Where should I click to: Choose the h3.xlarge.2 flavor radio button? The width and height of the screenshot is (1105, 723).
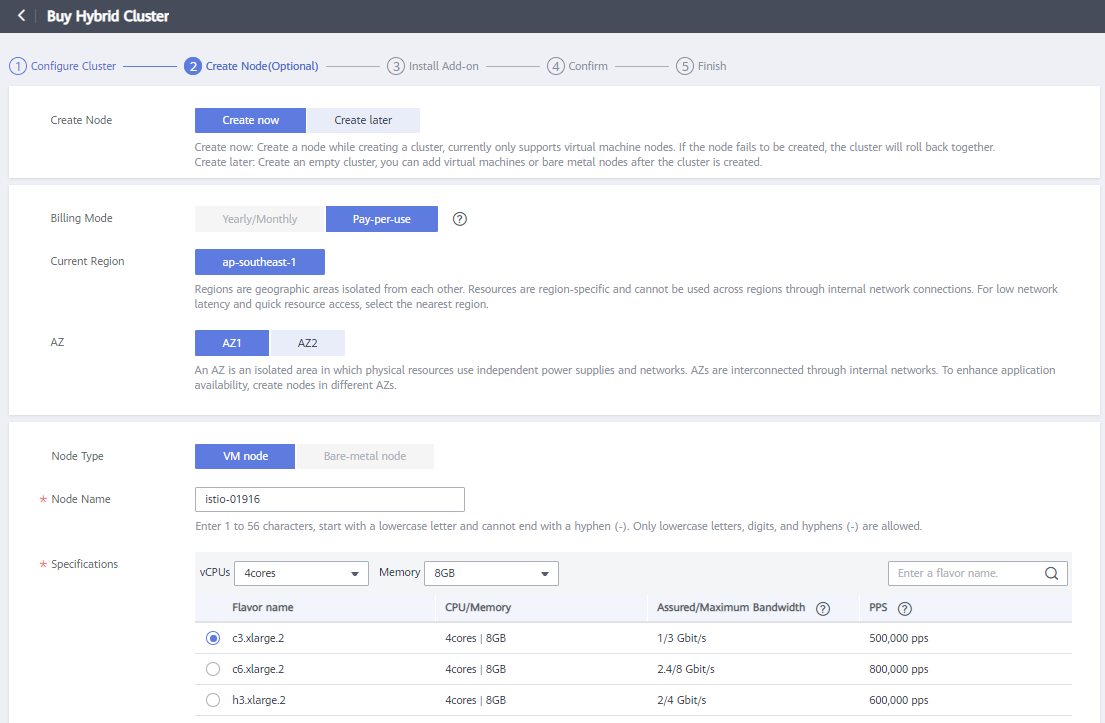tap(212, 700)
